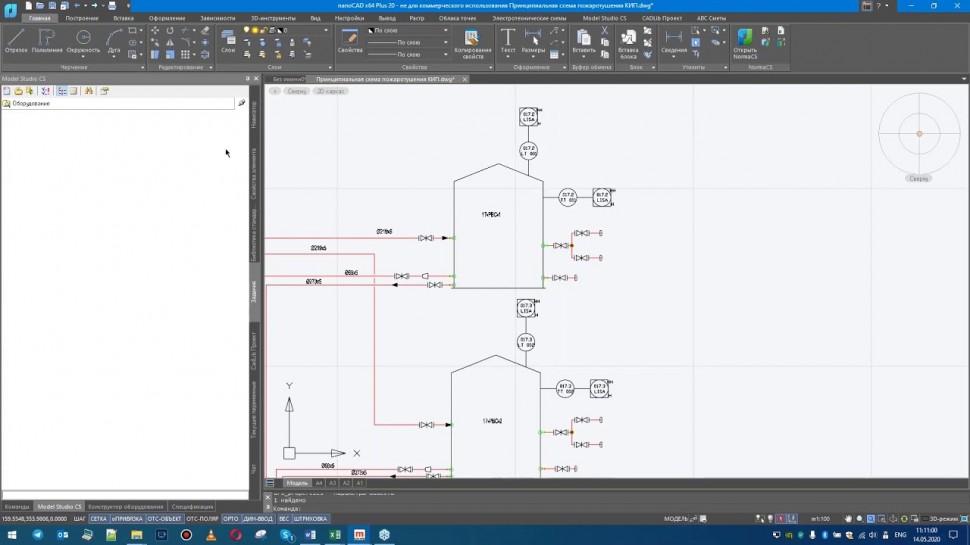Click the Сверху view label button
970x545 pixels.
(x=297, y=91)
